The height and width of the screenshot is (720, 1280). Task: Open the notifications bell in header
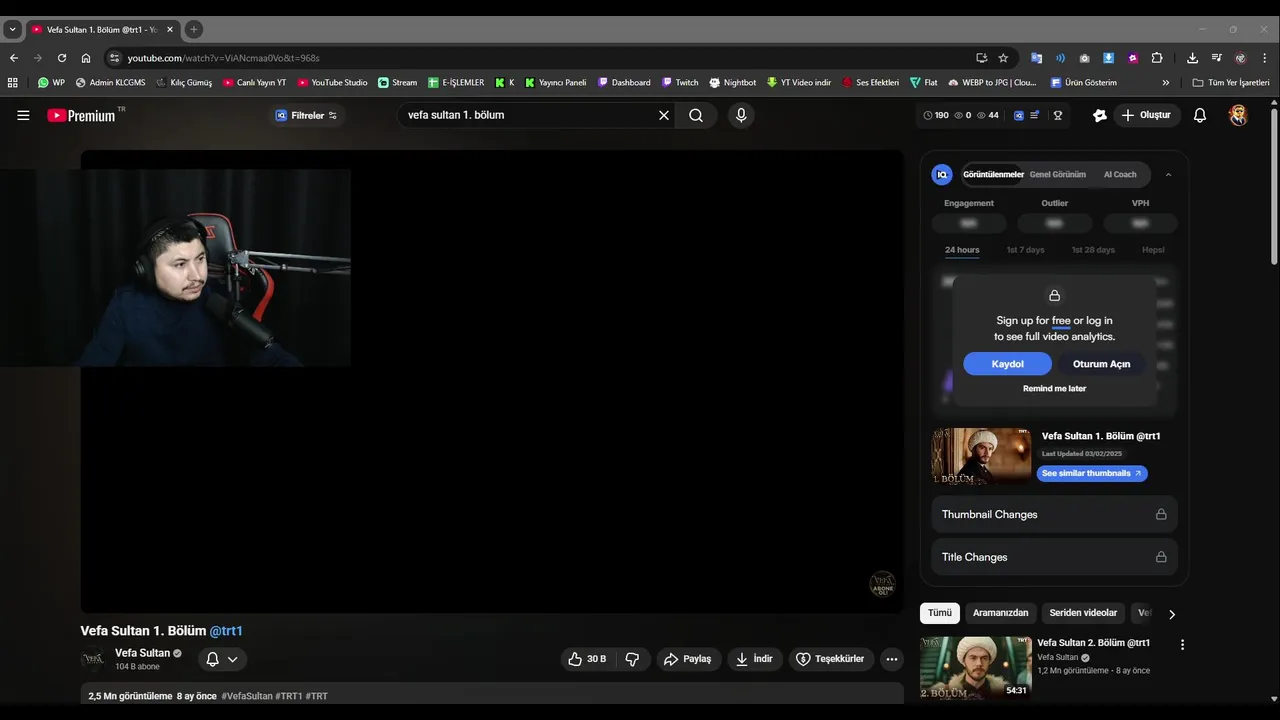pos(1200,115)
